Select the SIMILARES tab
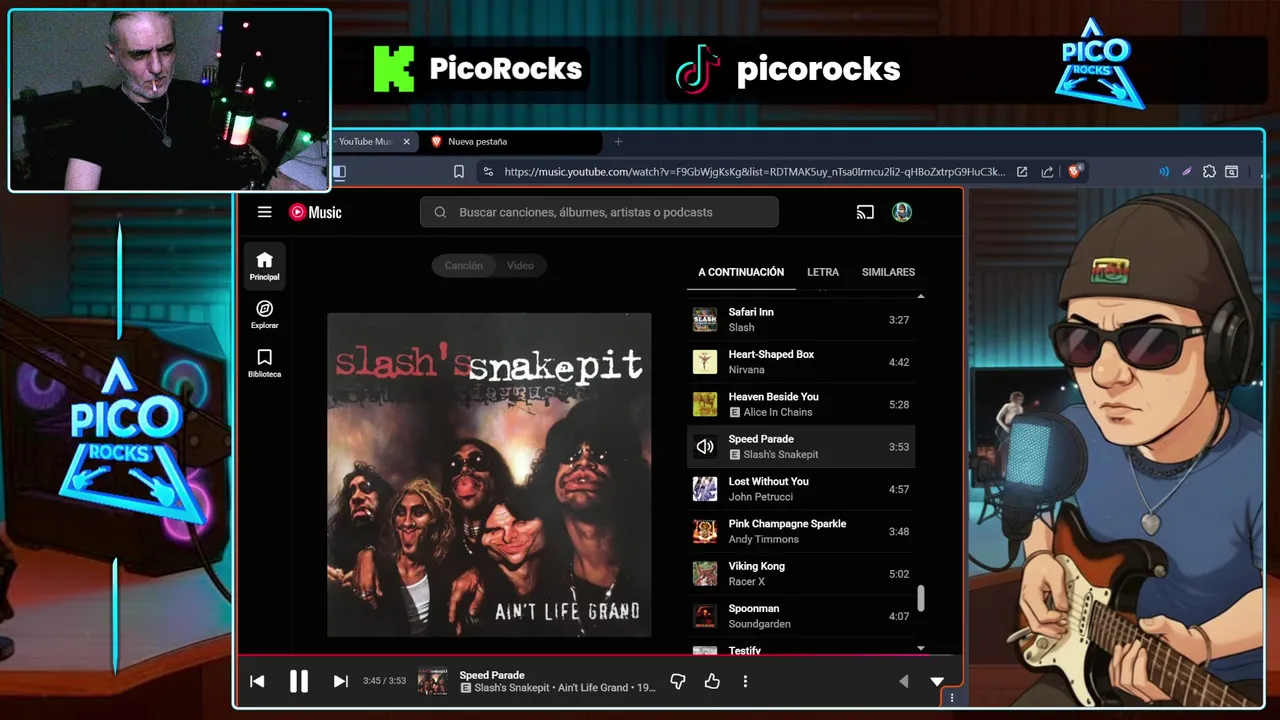The image size is (1280, 720). point(888,272)
